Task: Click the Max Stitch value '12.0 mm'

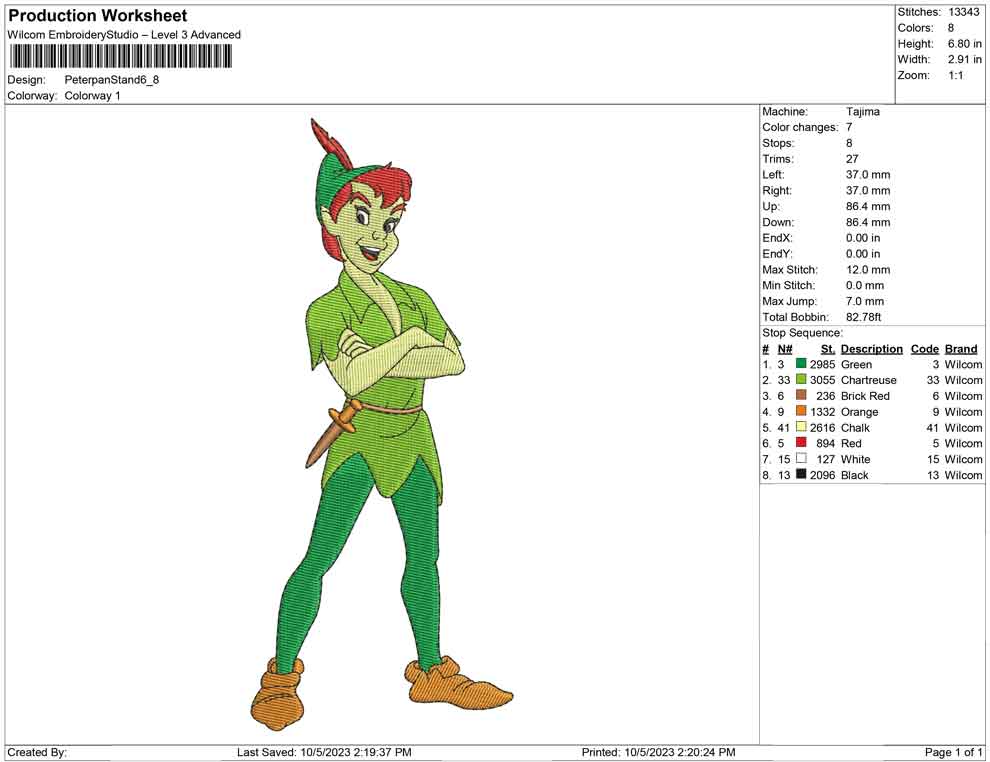Action: (868, 270)
